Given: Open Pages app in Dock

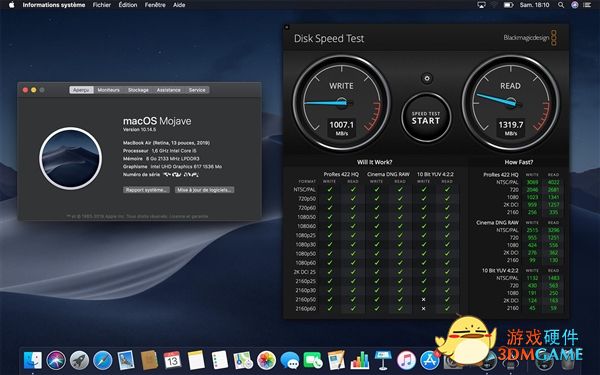Looking at the screenshot, I should pos(336,360).
